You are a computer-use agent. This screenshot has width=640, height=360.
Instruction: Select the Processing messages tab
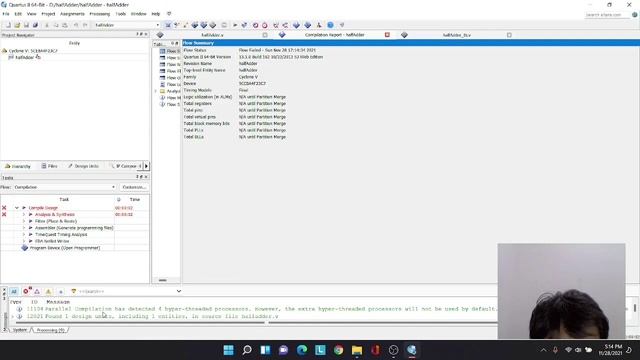pyautogui.click(x=50, y=330)
